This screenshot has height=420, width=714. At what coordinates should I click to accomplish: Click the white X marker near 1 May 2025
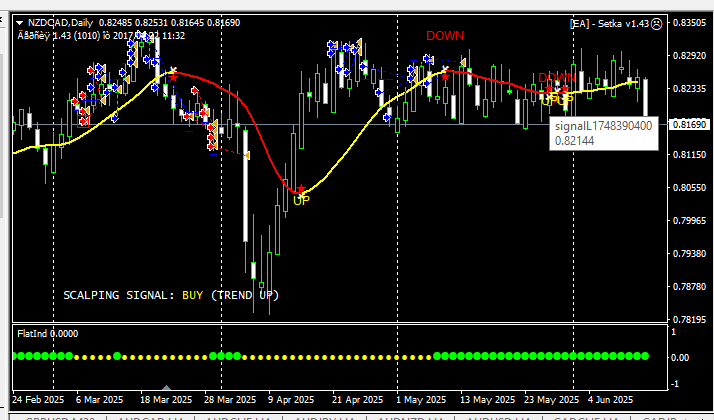click(445, 69)
